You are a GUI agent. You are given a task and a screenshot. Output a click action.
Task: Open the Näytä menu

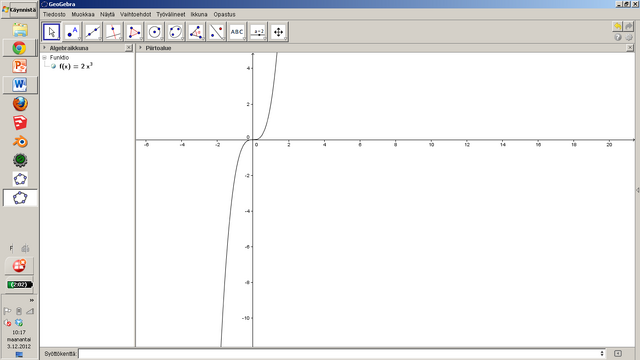[x=107, y=14]
